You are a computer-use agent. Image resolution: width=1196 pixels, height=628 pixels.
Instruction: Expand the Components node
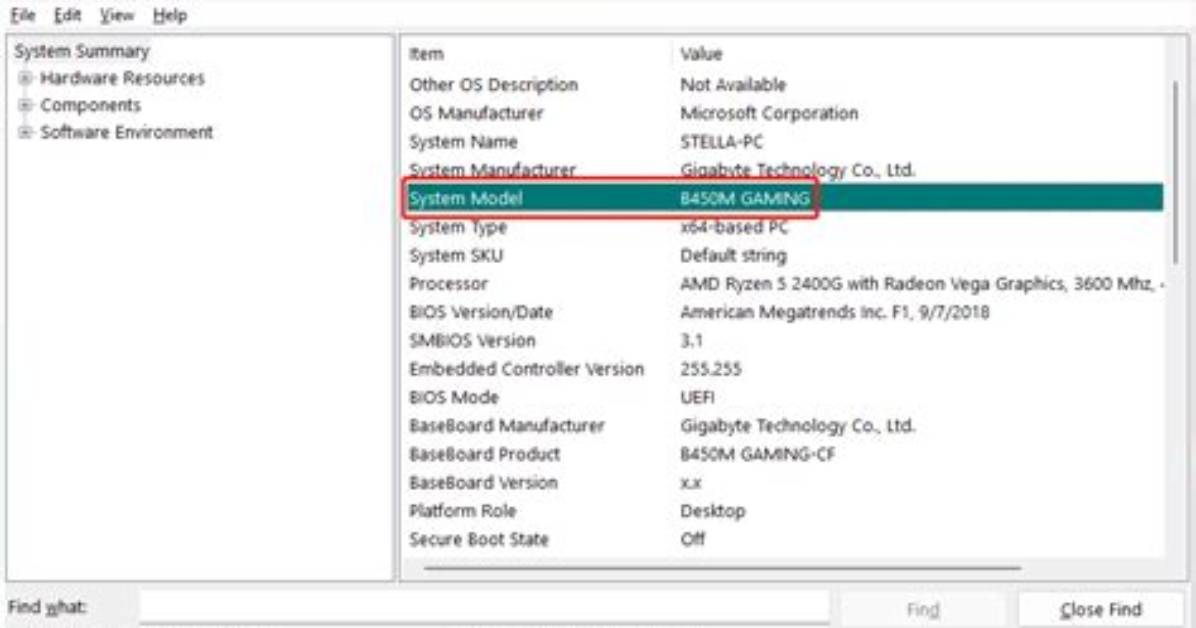coord(25,105)
